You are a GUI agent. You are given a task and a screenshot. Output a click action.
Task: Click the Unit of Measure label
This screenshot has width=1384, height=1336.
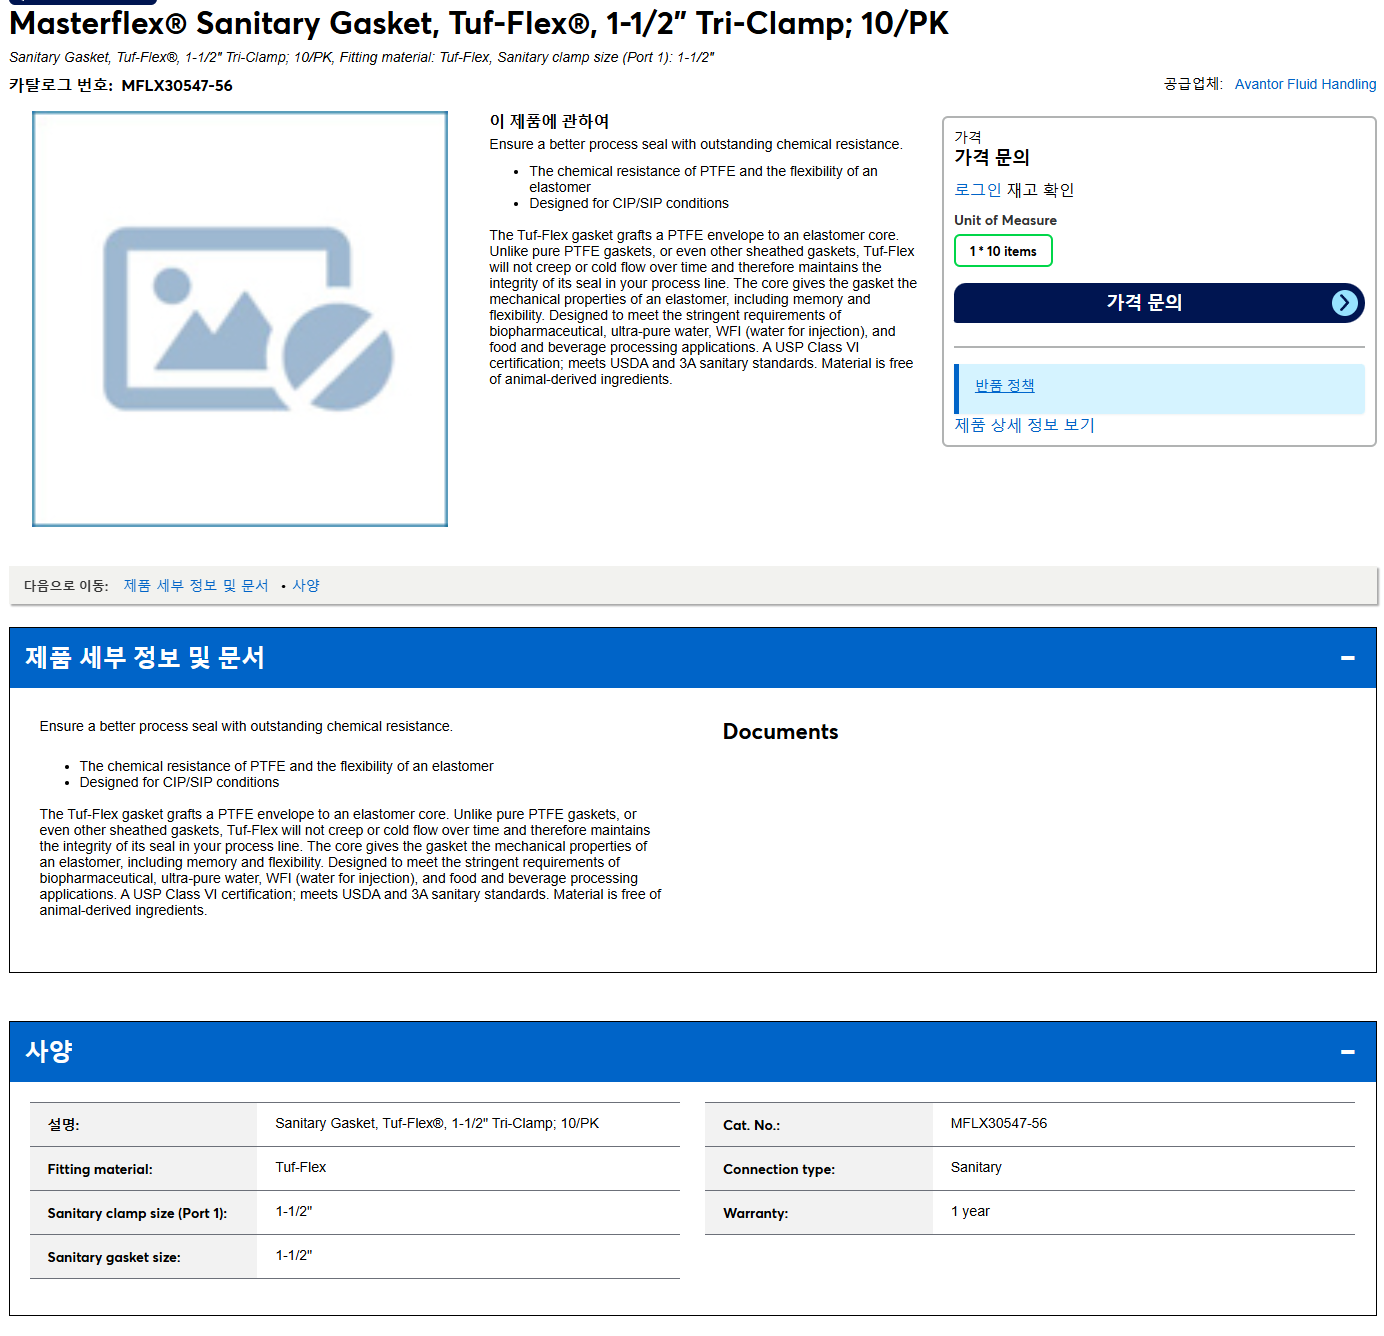click(1005, 220)
